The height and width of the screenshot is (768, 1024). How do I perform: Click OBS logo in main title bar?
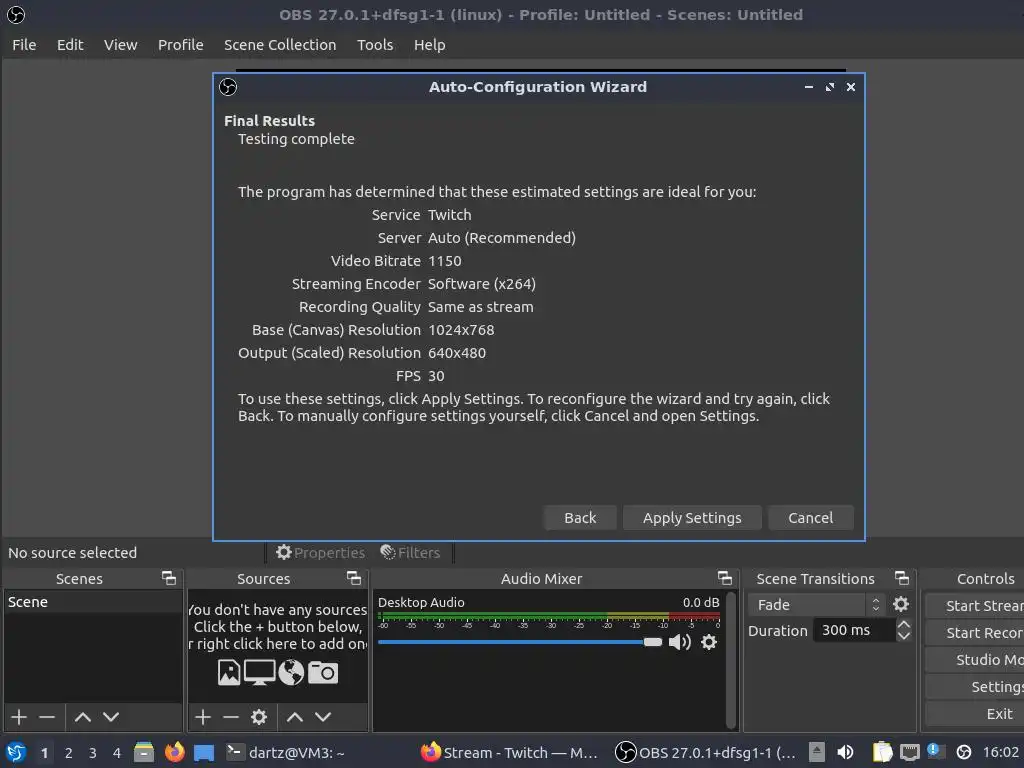pos(16,14)
